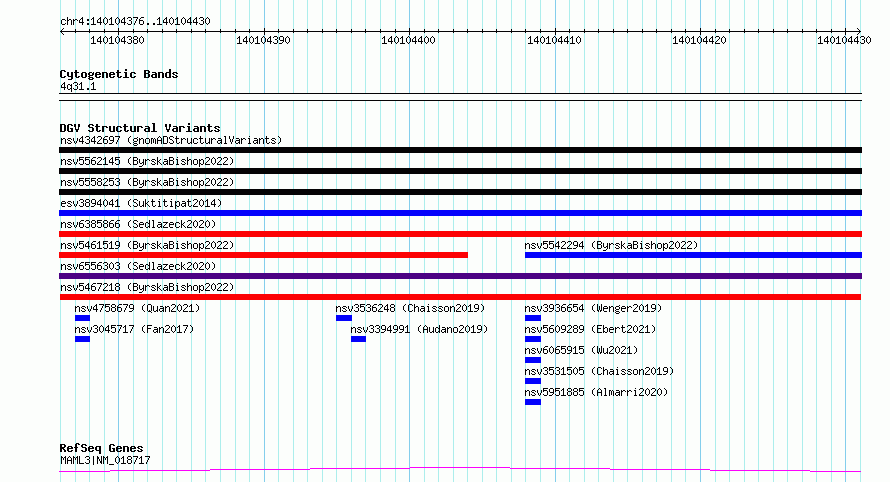Click small blue bar under nsv3531505

click(533, 381)
